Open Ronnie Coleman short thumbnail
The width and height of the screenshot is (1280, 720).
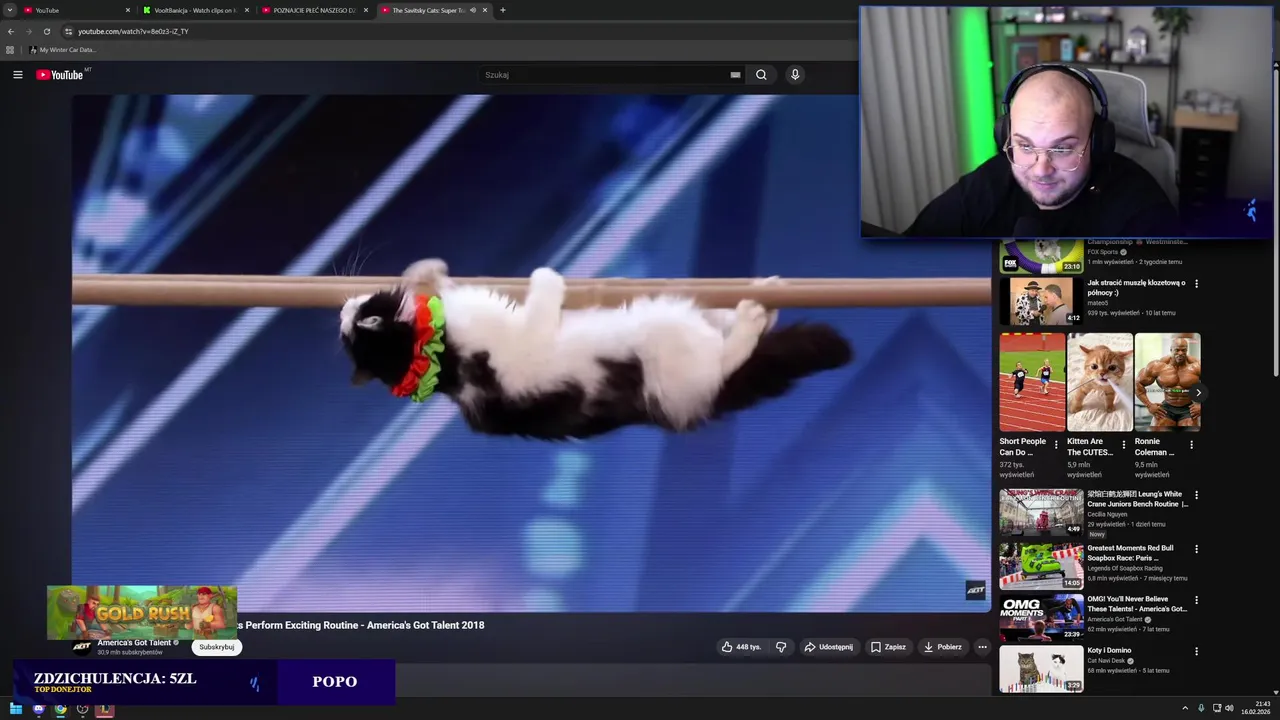(x=1167, y=382)
